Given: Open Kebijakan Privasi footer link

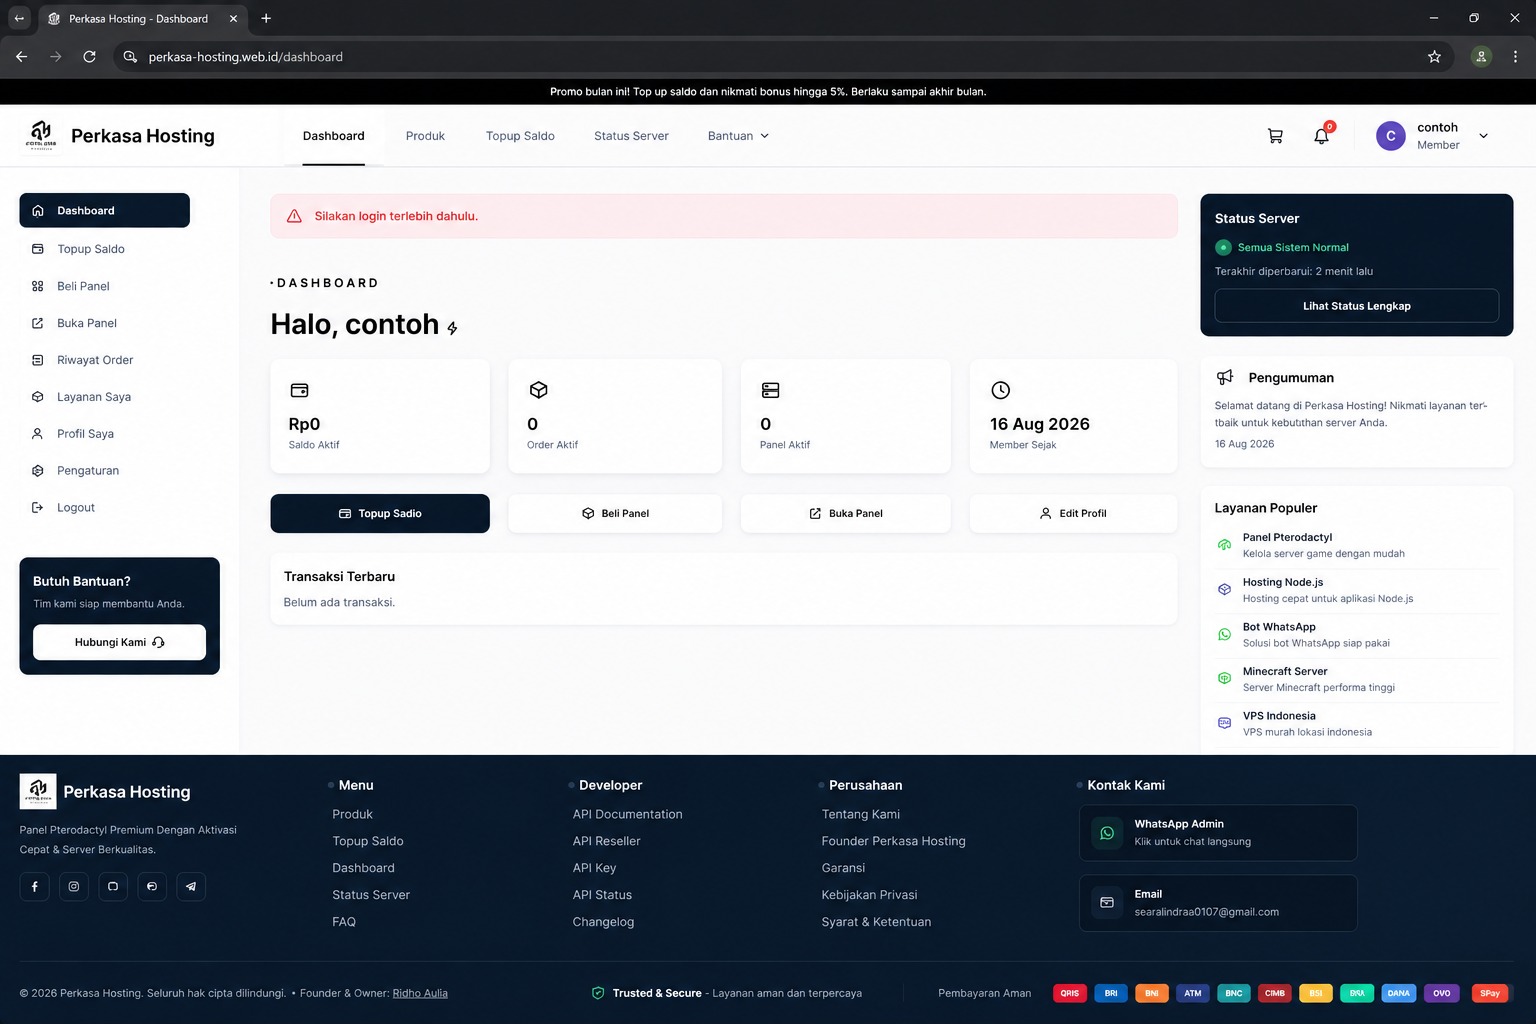Looking at the screenshot, I should (869, 895).
